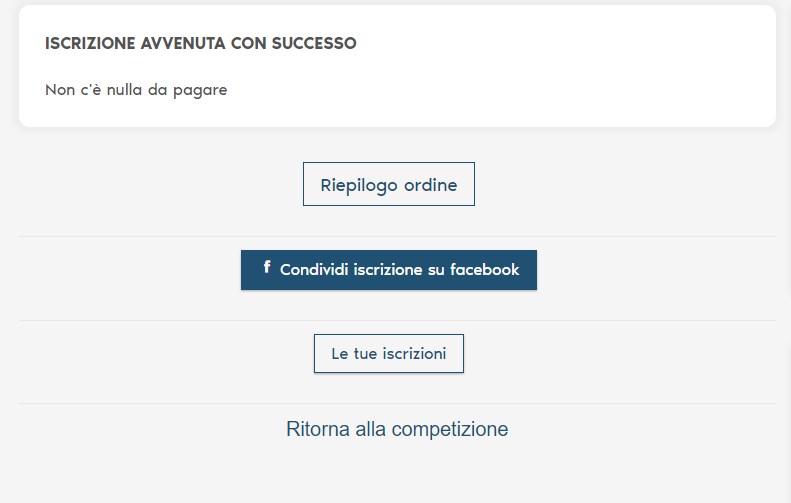Return to the competition page
This screenshot has height=503, width=791.
pos(397,430)
